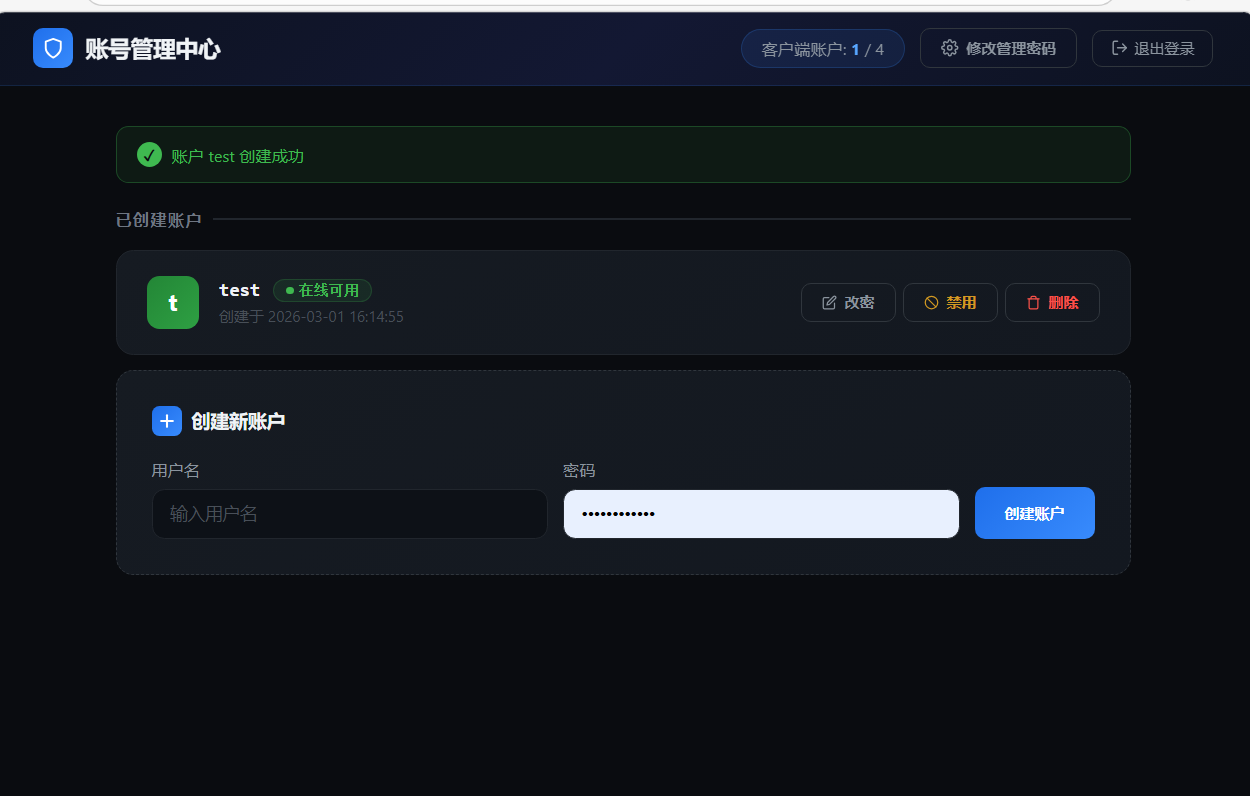The image size is (1250, 796).
Task: Click the logout arrow icon
Action: click(x=1119, y=48)
